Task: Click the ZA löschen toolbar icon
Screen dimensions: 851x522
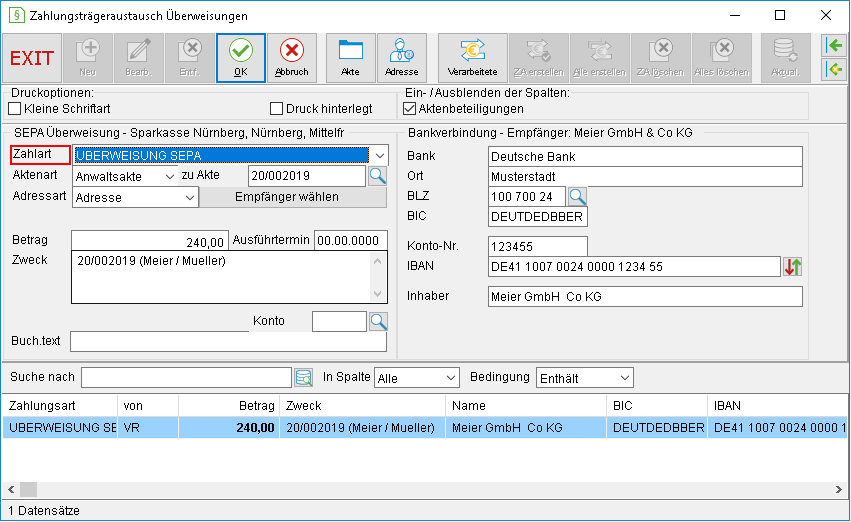Action: click(661, 58)
